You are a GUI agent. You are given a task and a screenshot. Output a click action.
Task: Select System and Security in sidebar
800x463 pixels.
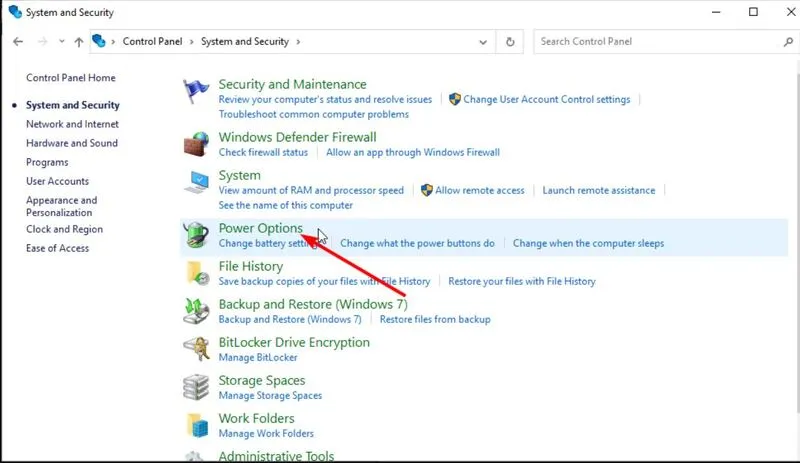tap(73, 105)
